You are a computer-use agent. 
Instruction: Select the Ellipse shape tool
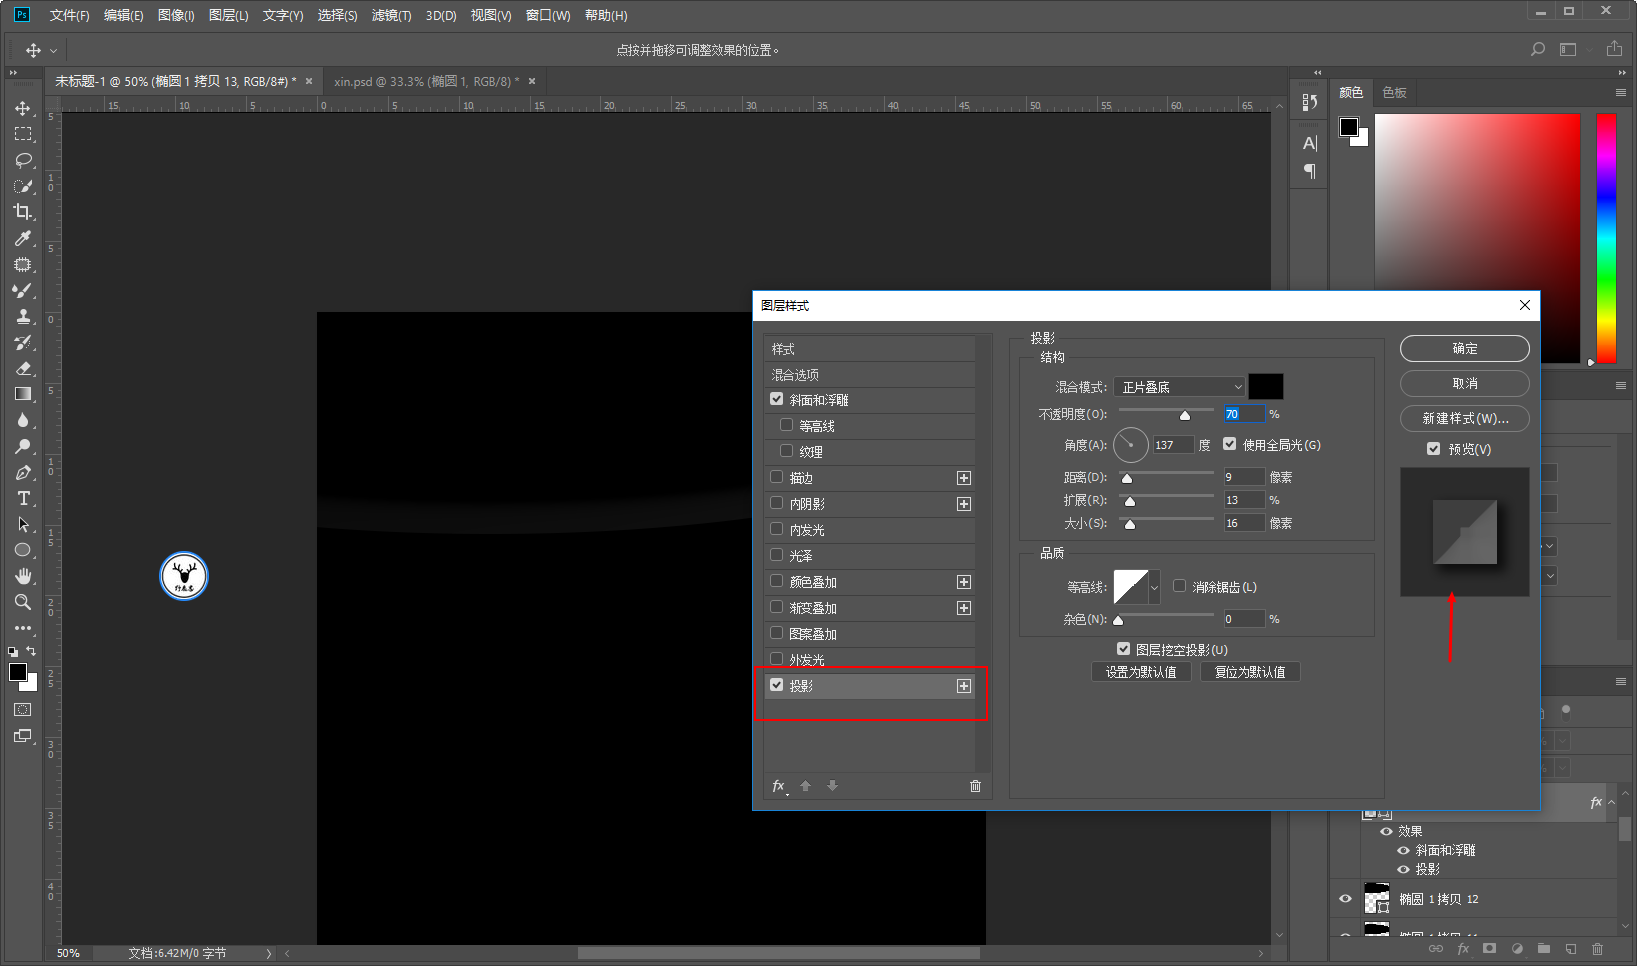pyautogui.click(x=23, y=550)
